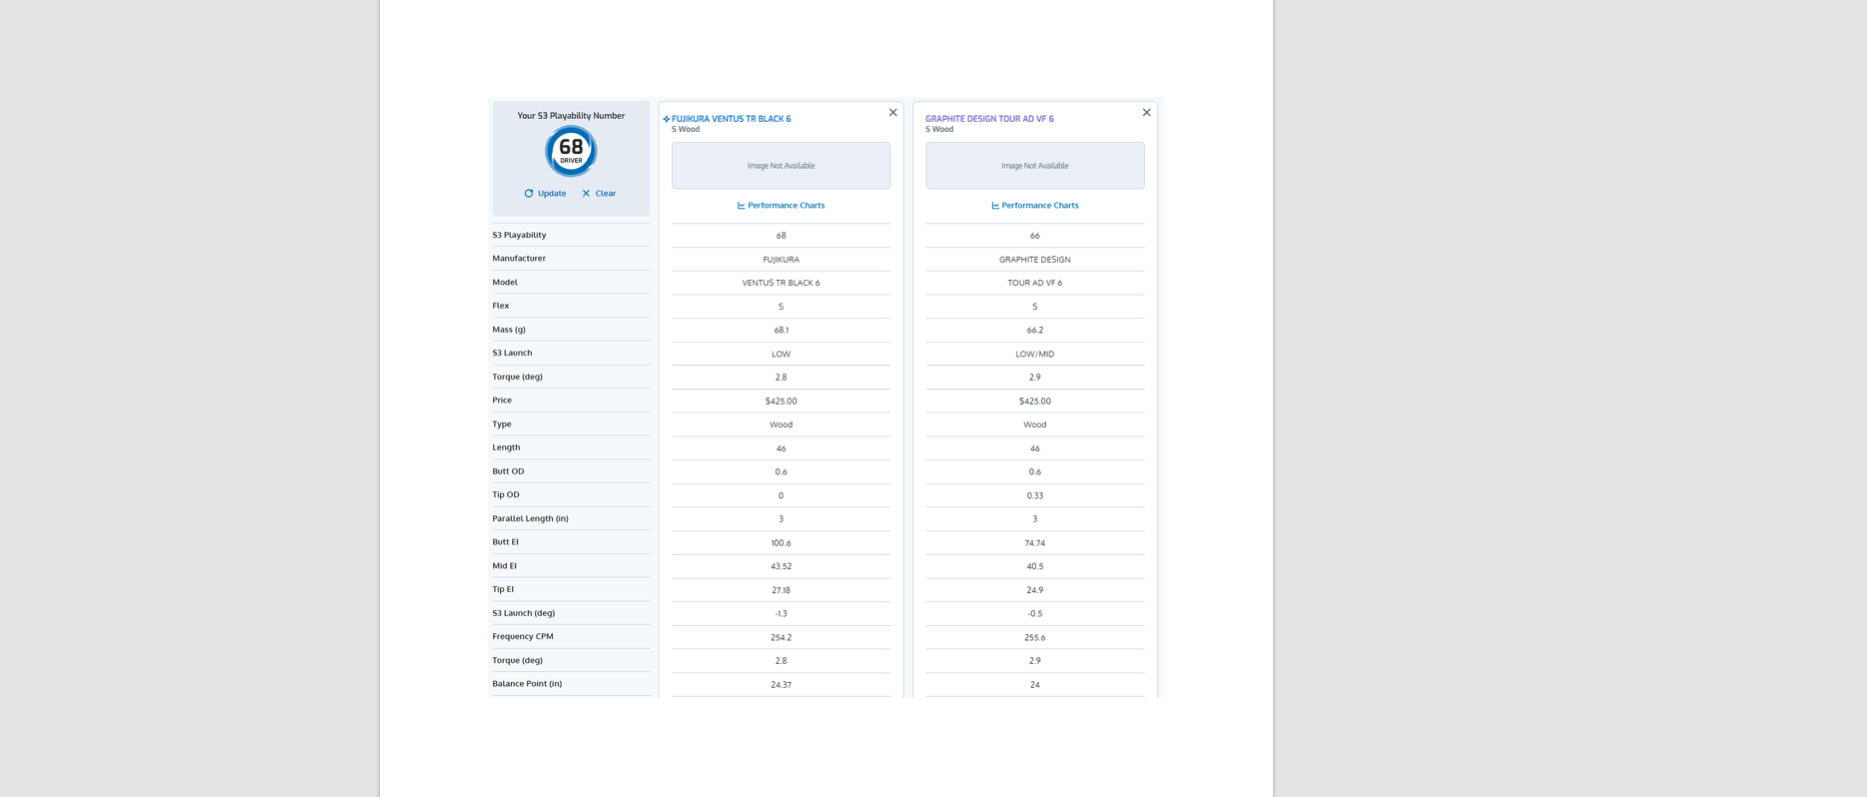
Task: Click the Your S3 Playability Number heading
Action: click(x=571, y=116)
